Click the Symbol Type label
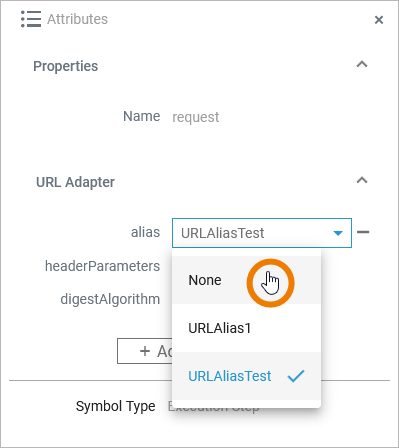 [115, 406]
